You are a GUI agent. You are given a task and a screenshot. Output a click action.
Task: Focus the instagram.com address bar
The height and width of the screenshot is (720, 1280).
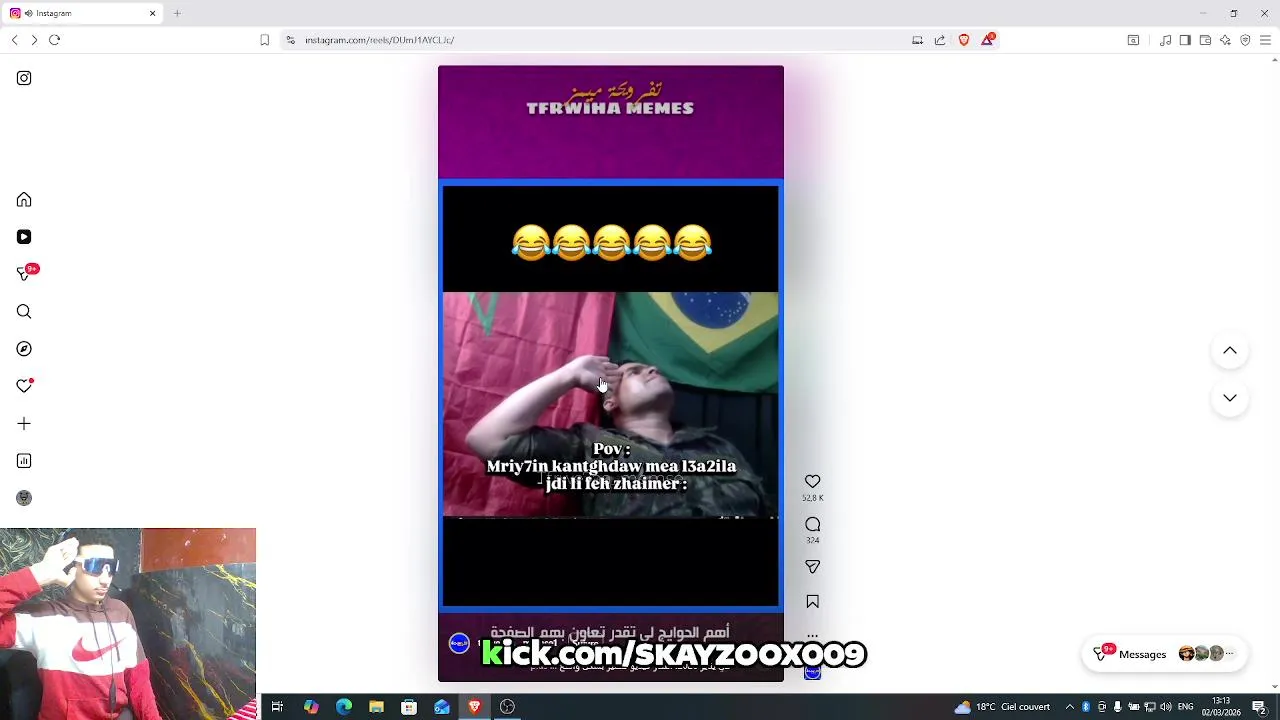tap(600, 40)
